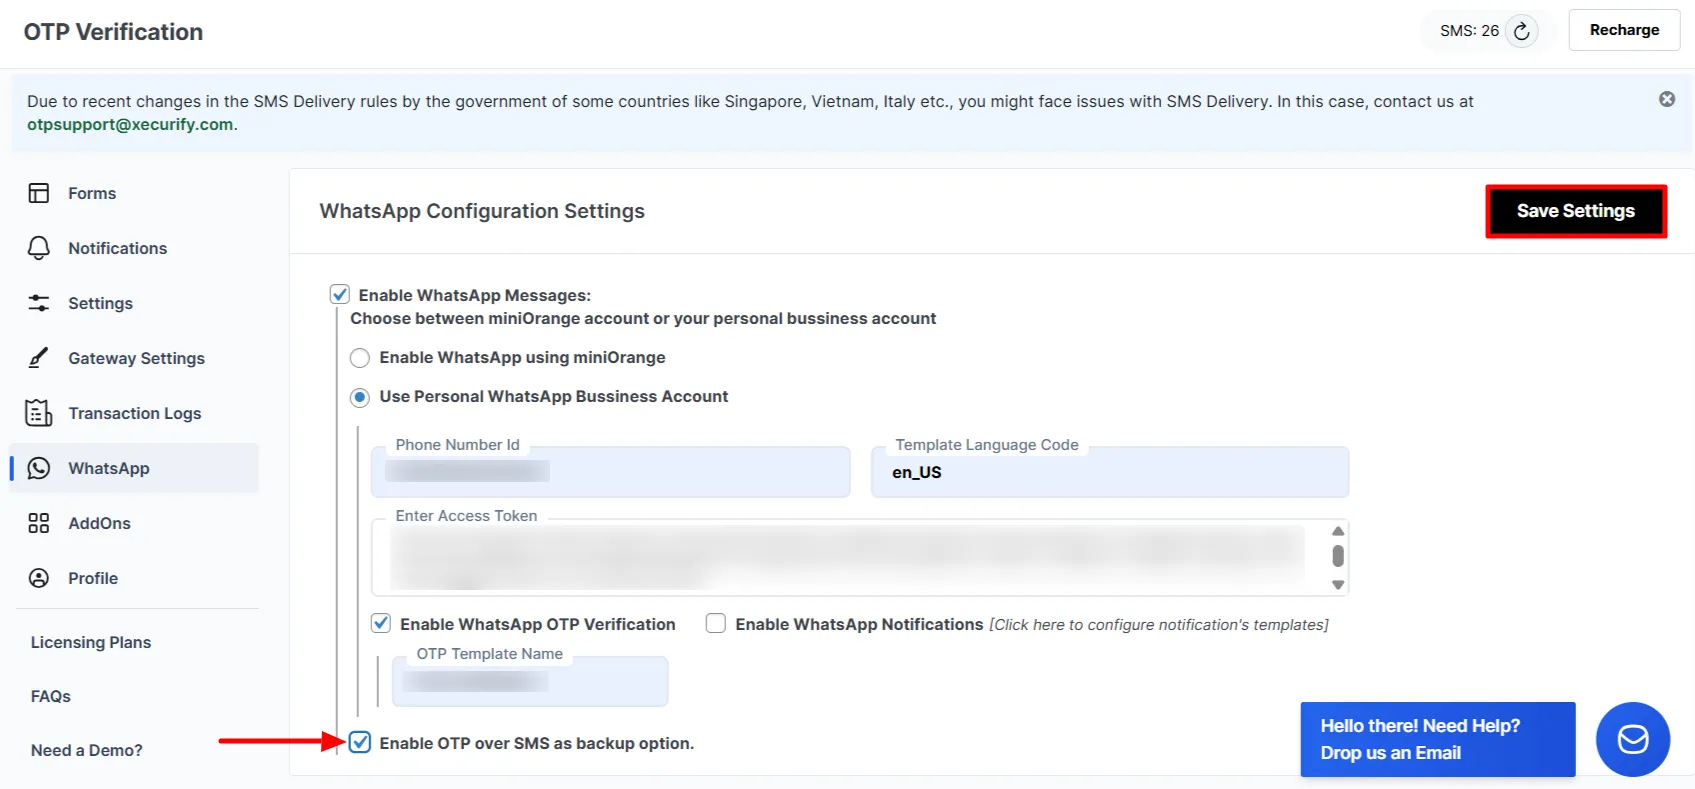Image resolution: width=1695 pixels, height=789 pixels.
Task: Dismiss the SMS delivery notice banner
Action: pos(1667,99)
